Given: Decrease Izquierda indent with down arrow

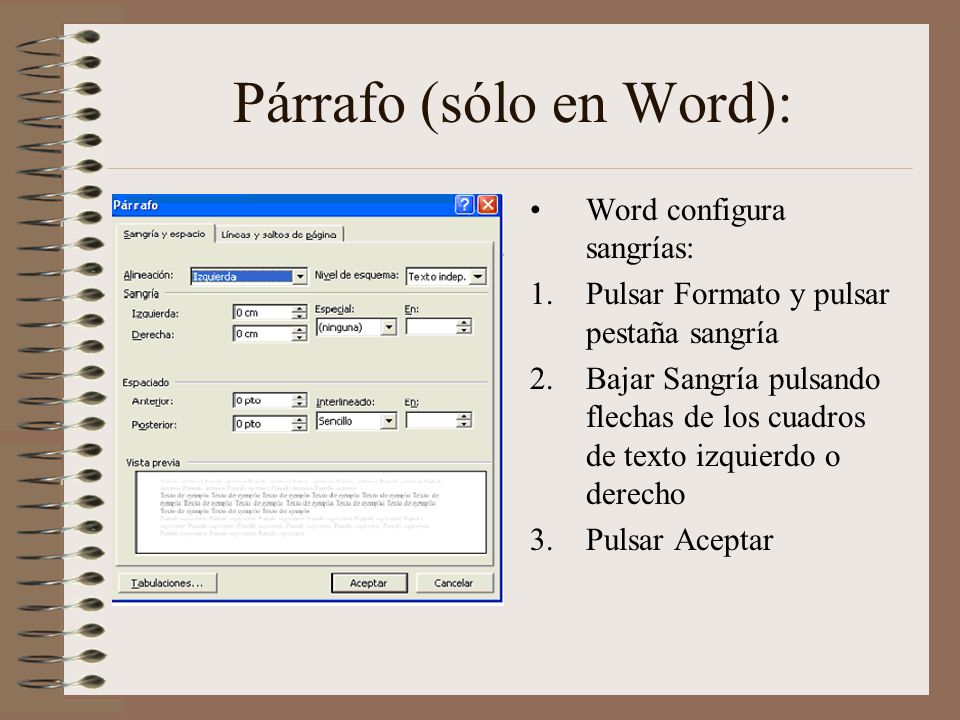Looking at the screenshot, I should pyautogui.click(x=299, y=317).
